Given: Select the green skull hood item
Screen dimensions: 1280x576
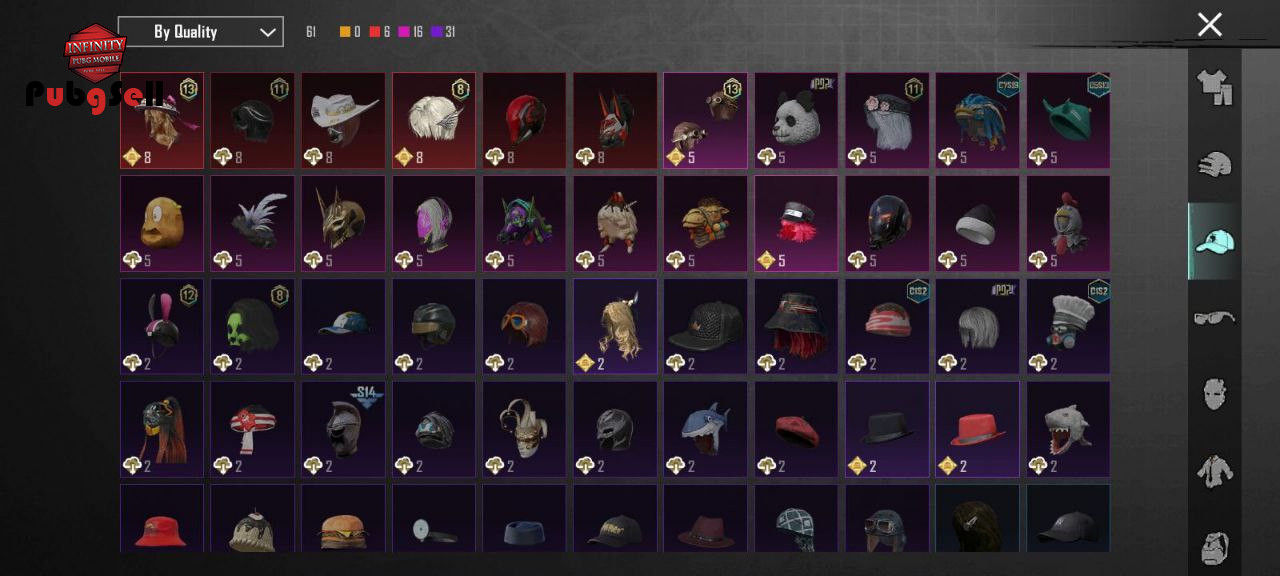Looking at the screenshot, I should coord(252,326).
